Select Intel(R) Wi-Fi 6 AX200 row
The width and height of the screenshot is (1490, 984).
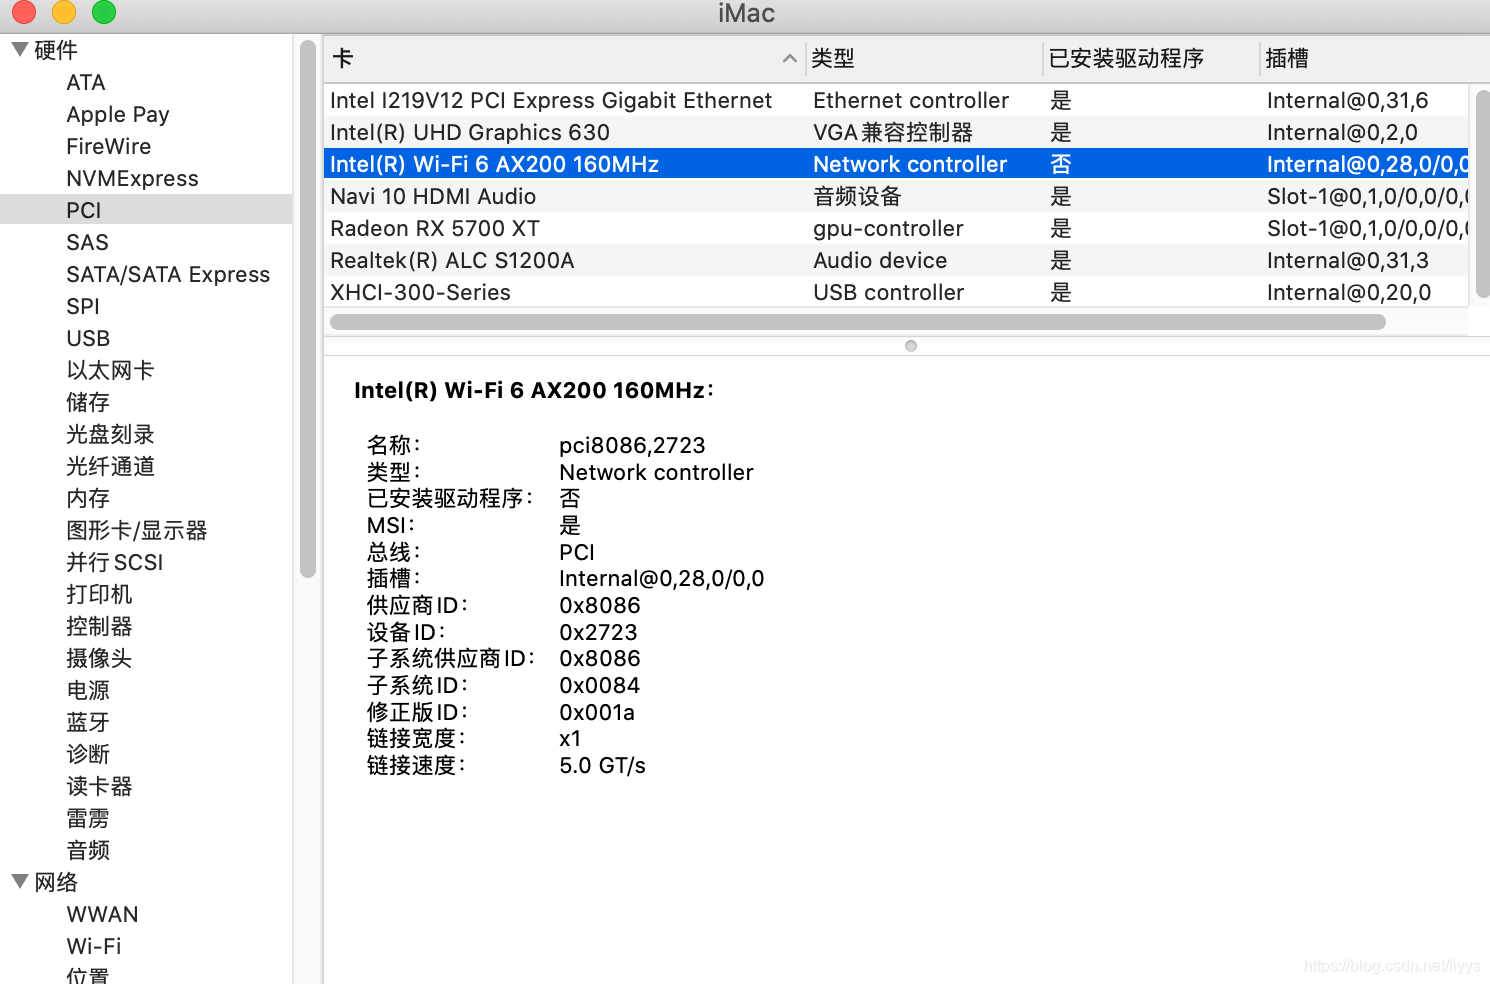click(896, 164)
